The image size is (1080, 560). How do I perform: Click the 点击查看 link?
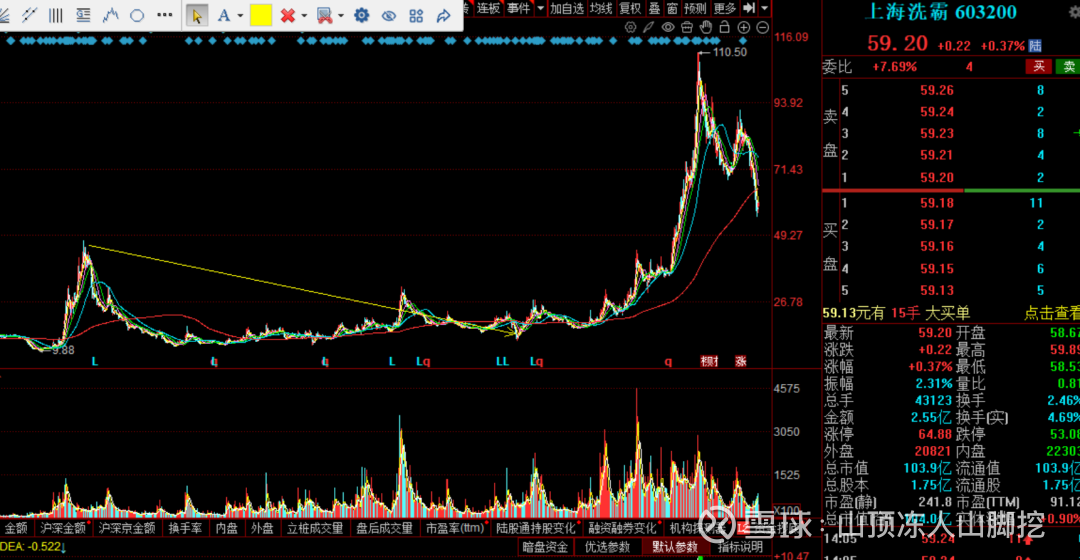click(x=1052, y=313)
